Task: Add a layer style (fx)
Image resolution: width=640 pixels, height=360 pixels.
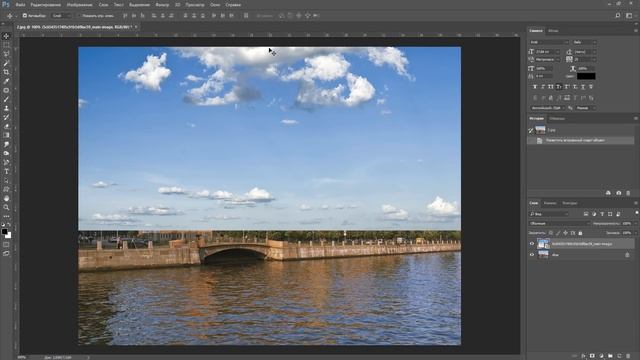Action: pyautogui.click(x=583, y=356)
